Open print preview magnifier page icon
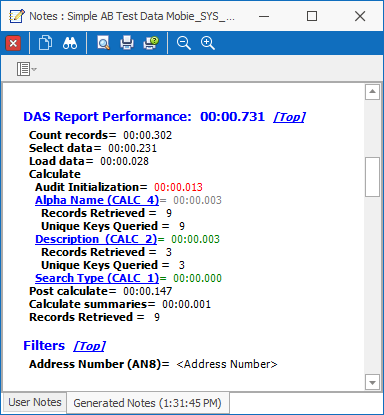 pyautogui.click(x=103, y=43)
